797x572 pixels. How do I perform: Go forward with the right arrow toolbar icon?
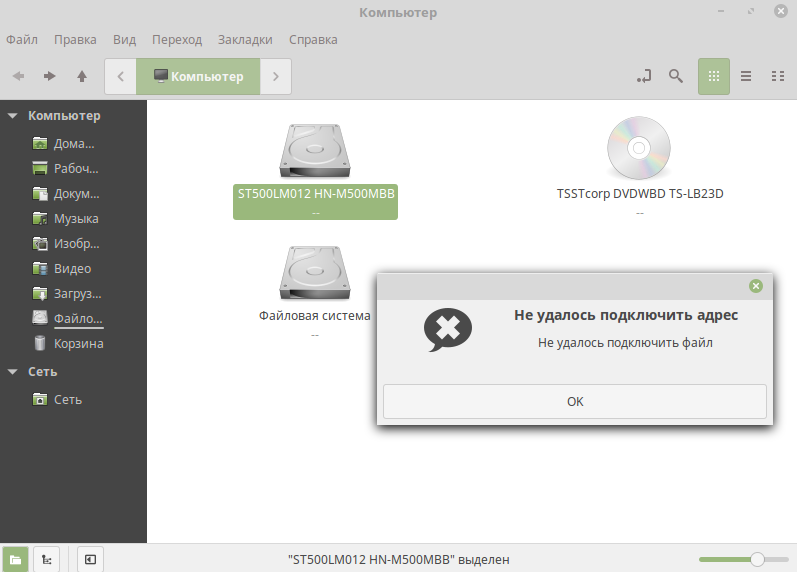(49, 76)
